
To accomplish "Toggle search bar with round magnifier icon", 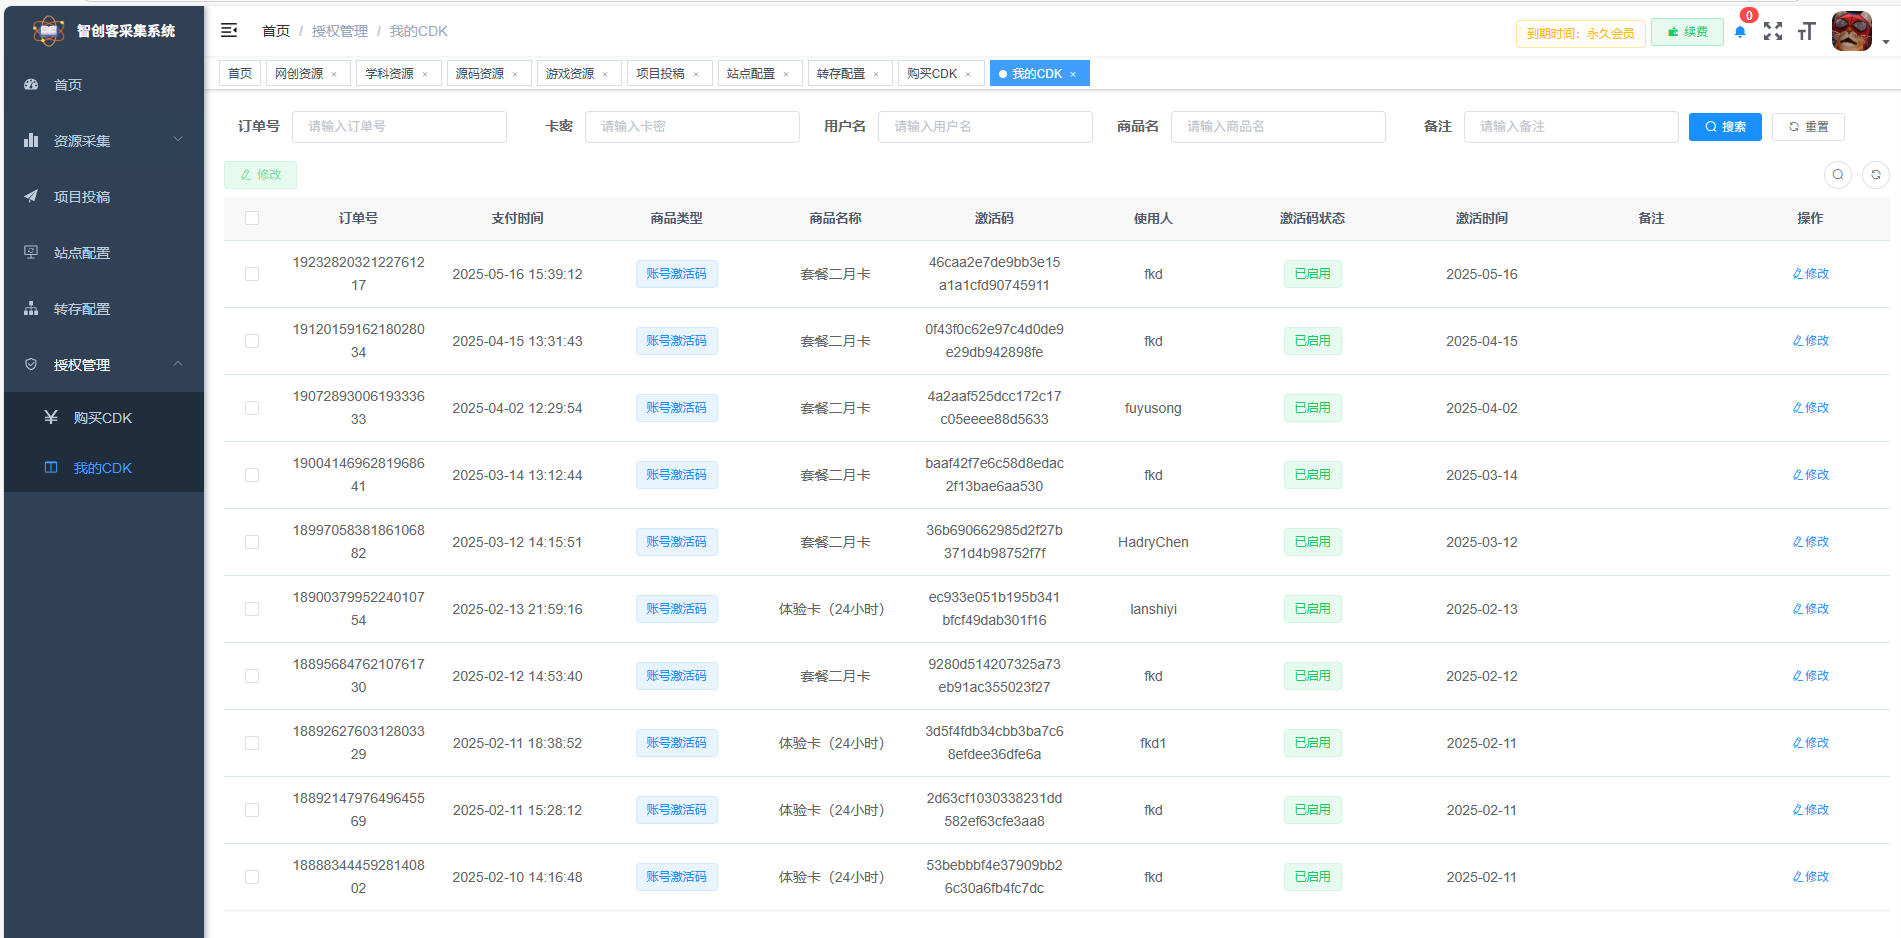I will pyautogui.click(x=1838, y=175).
